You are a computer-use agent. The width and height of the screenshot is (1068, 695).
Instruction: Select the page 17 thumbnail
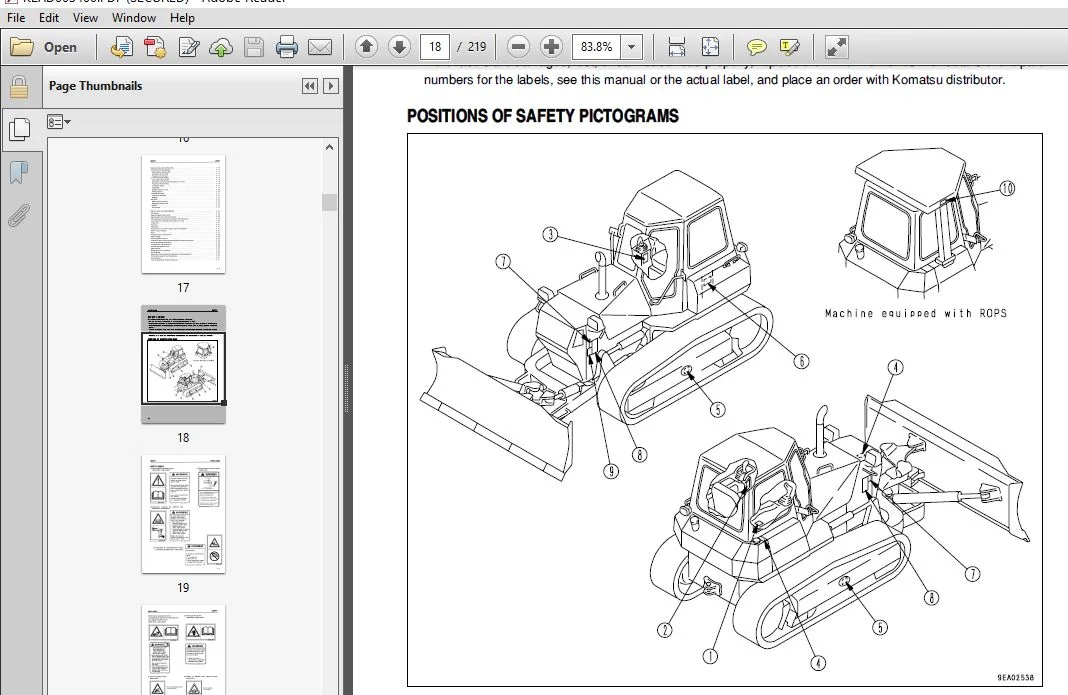[183, 214]
